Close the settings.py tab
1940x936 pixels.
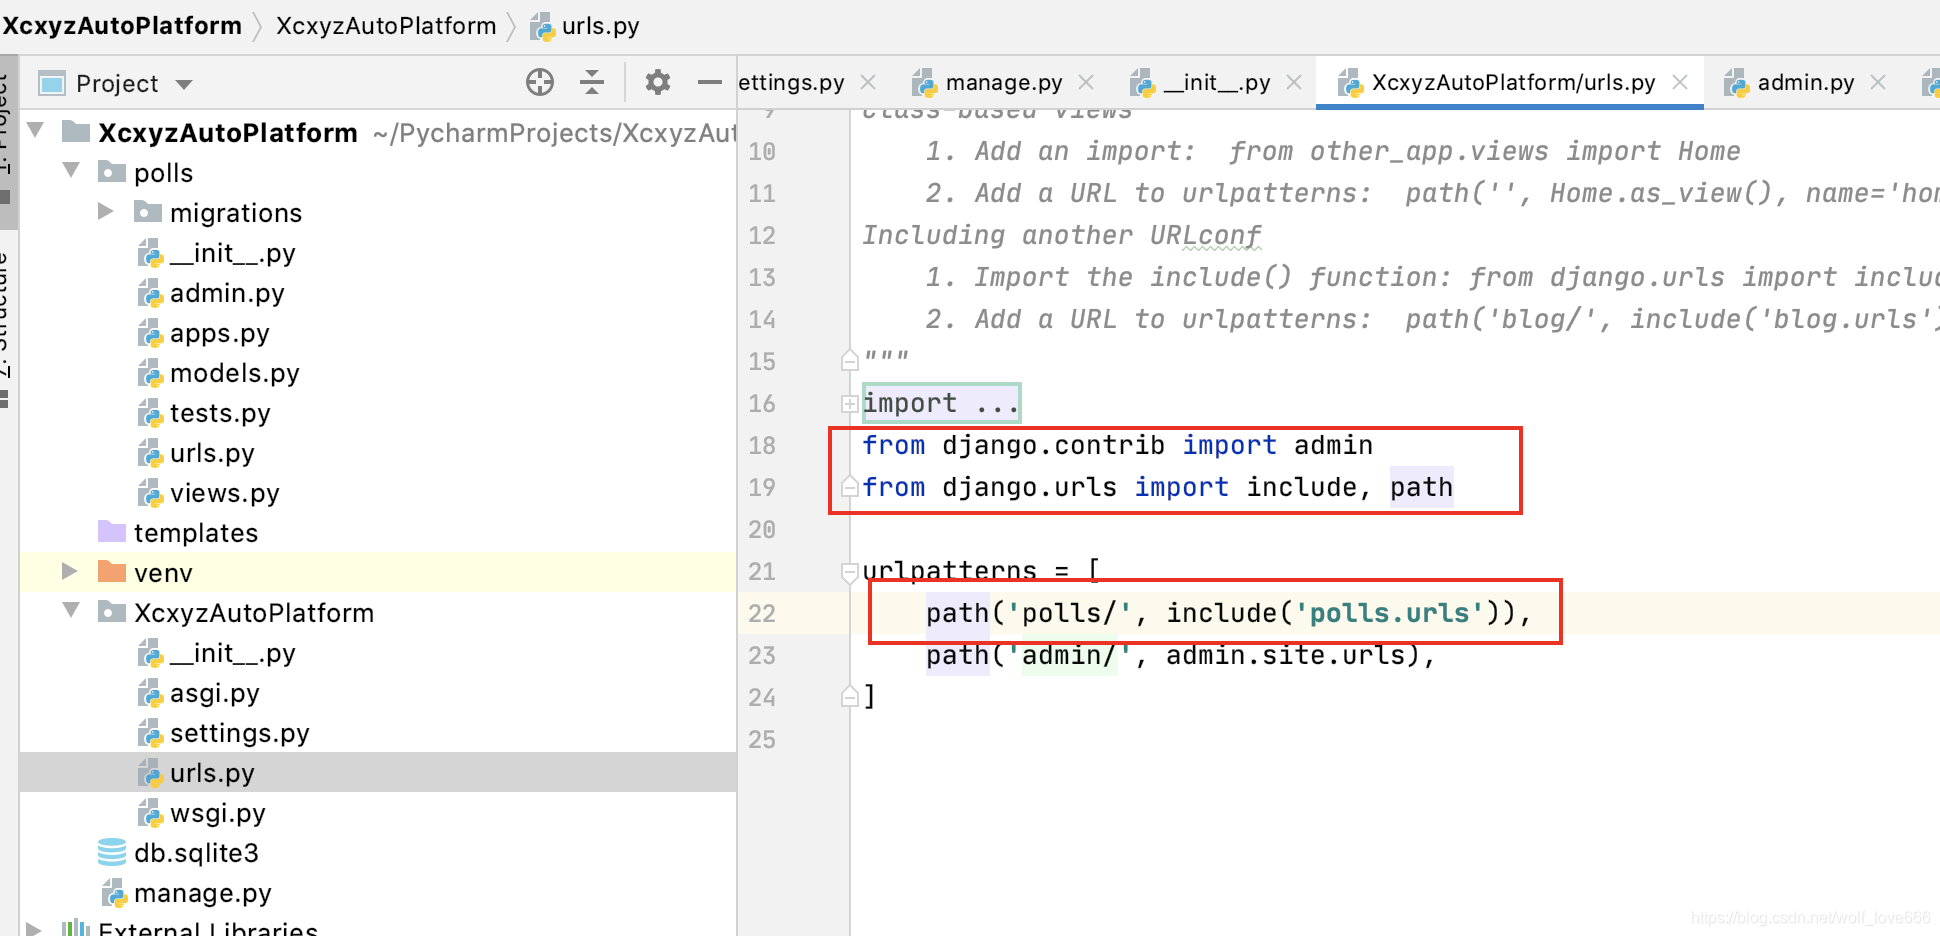click(x=868, y=82)
